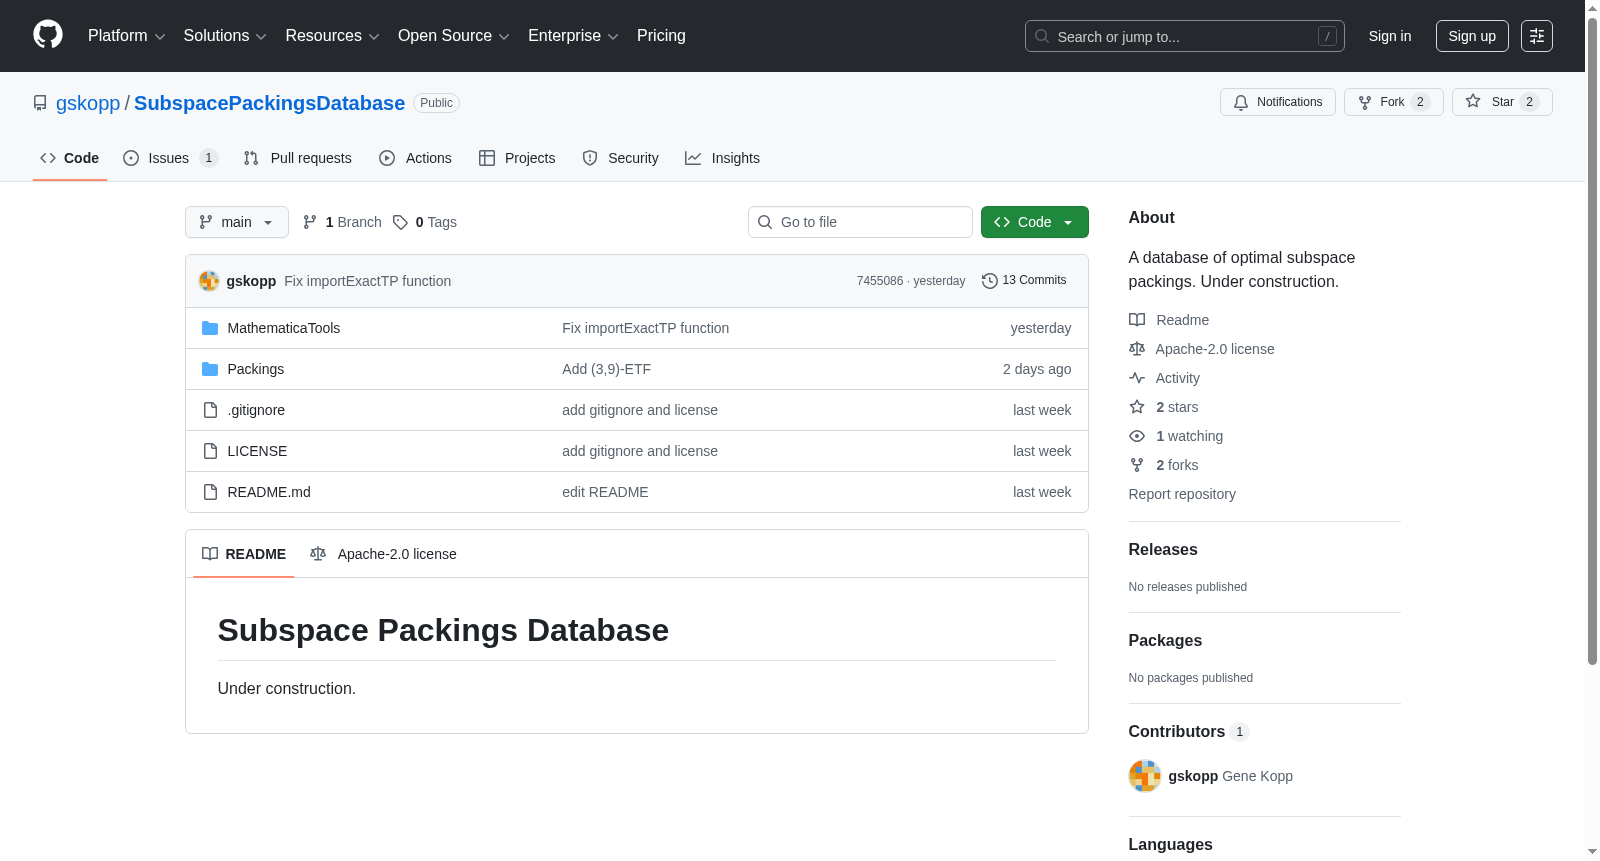This screenshot has height=861, width=1600.
Task: Click the branch icon next to 1 Branch
Action: (x=310, y=222)
